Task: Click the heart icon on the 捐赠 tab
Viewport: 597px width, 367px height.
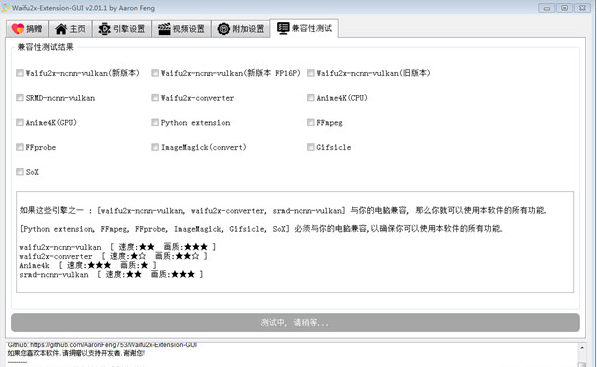Action: click(x=18, y=29)
